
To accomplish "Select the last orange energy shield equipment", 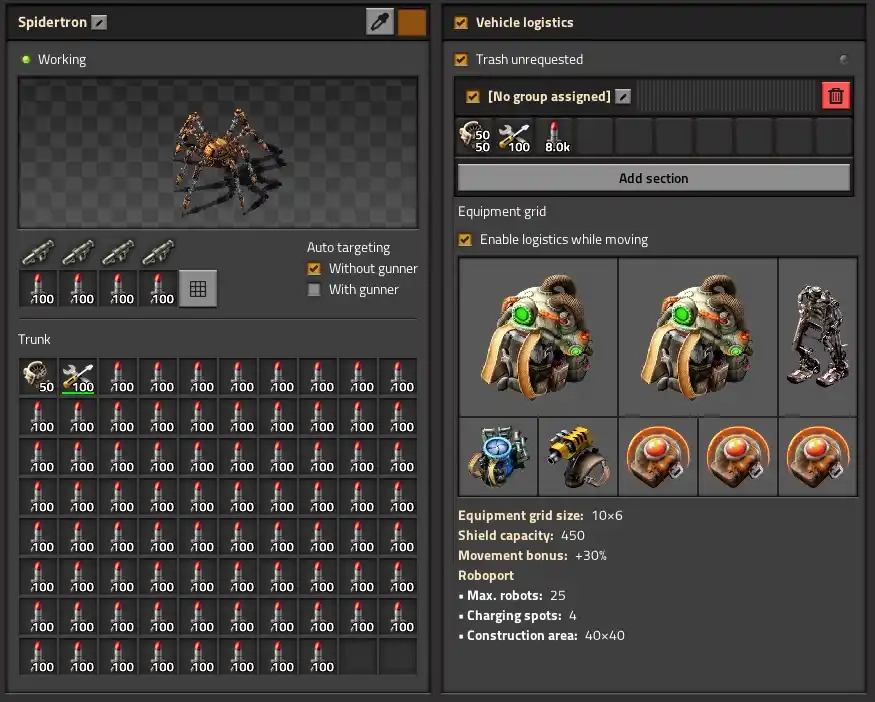I will coord(818,456).
